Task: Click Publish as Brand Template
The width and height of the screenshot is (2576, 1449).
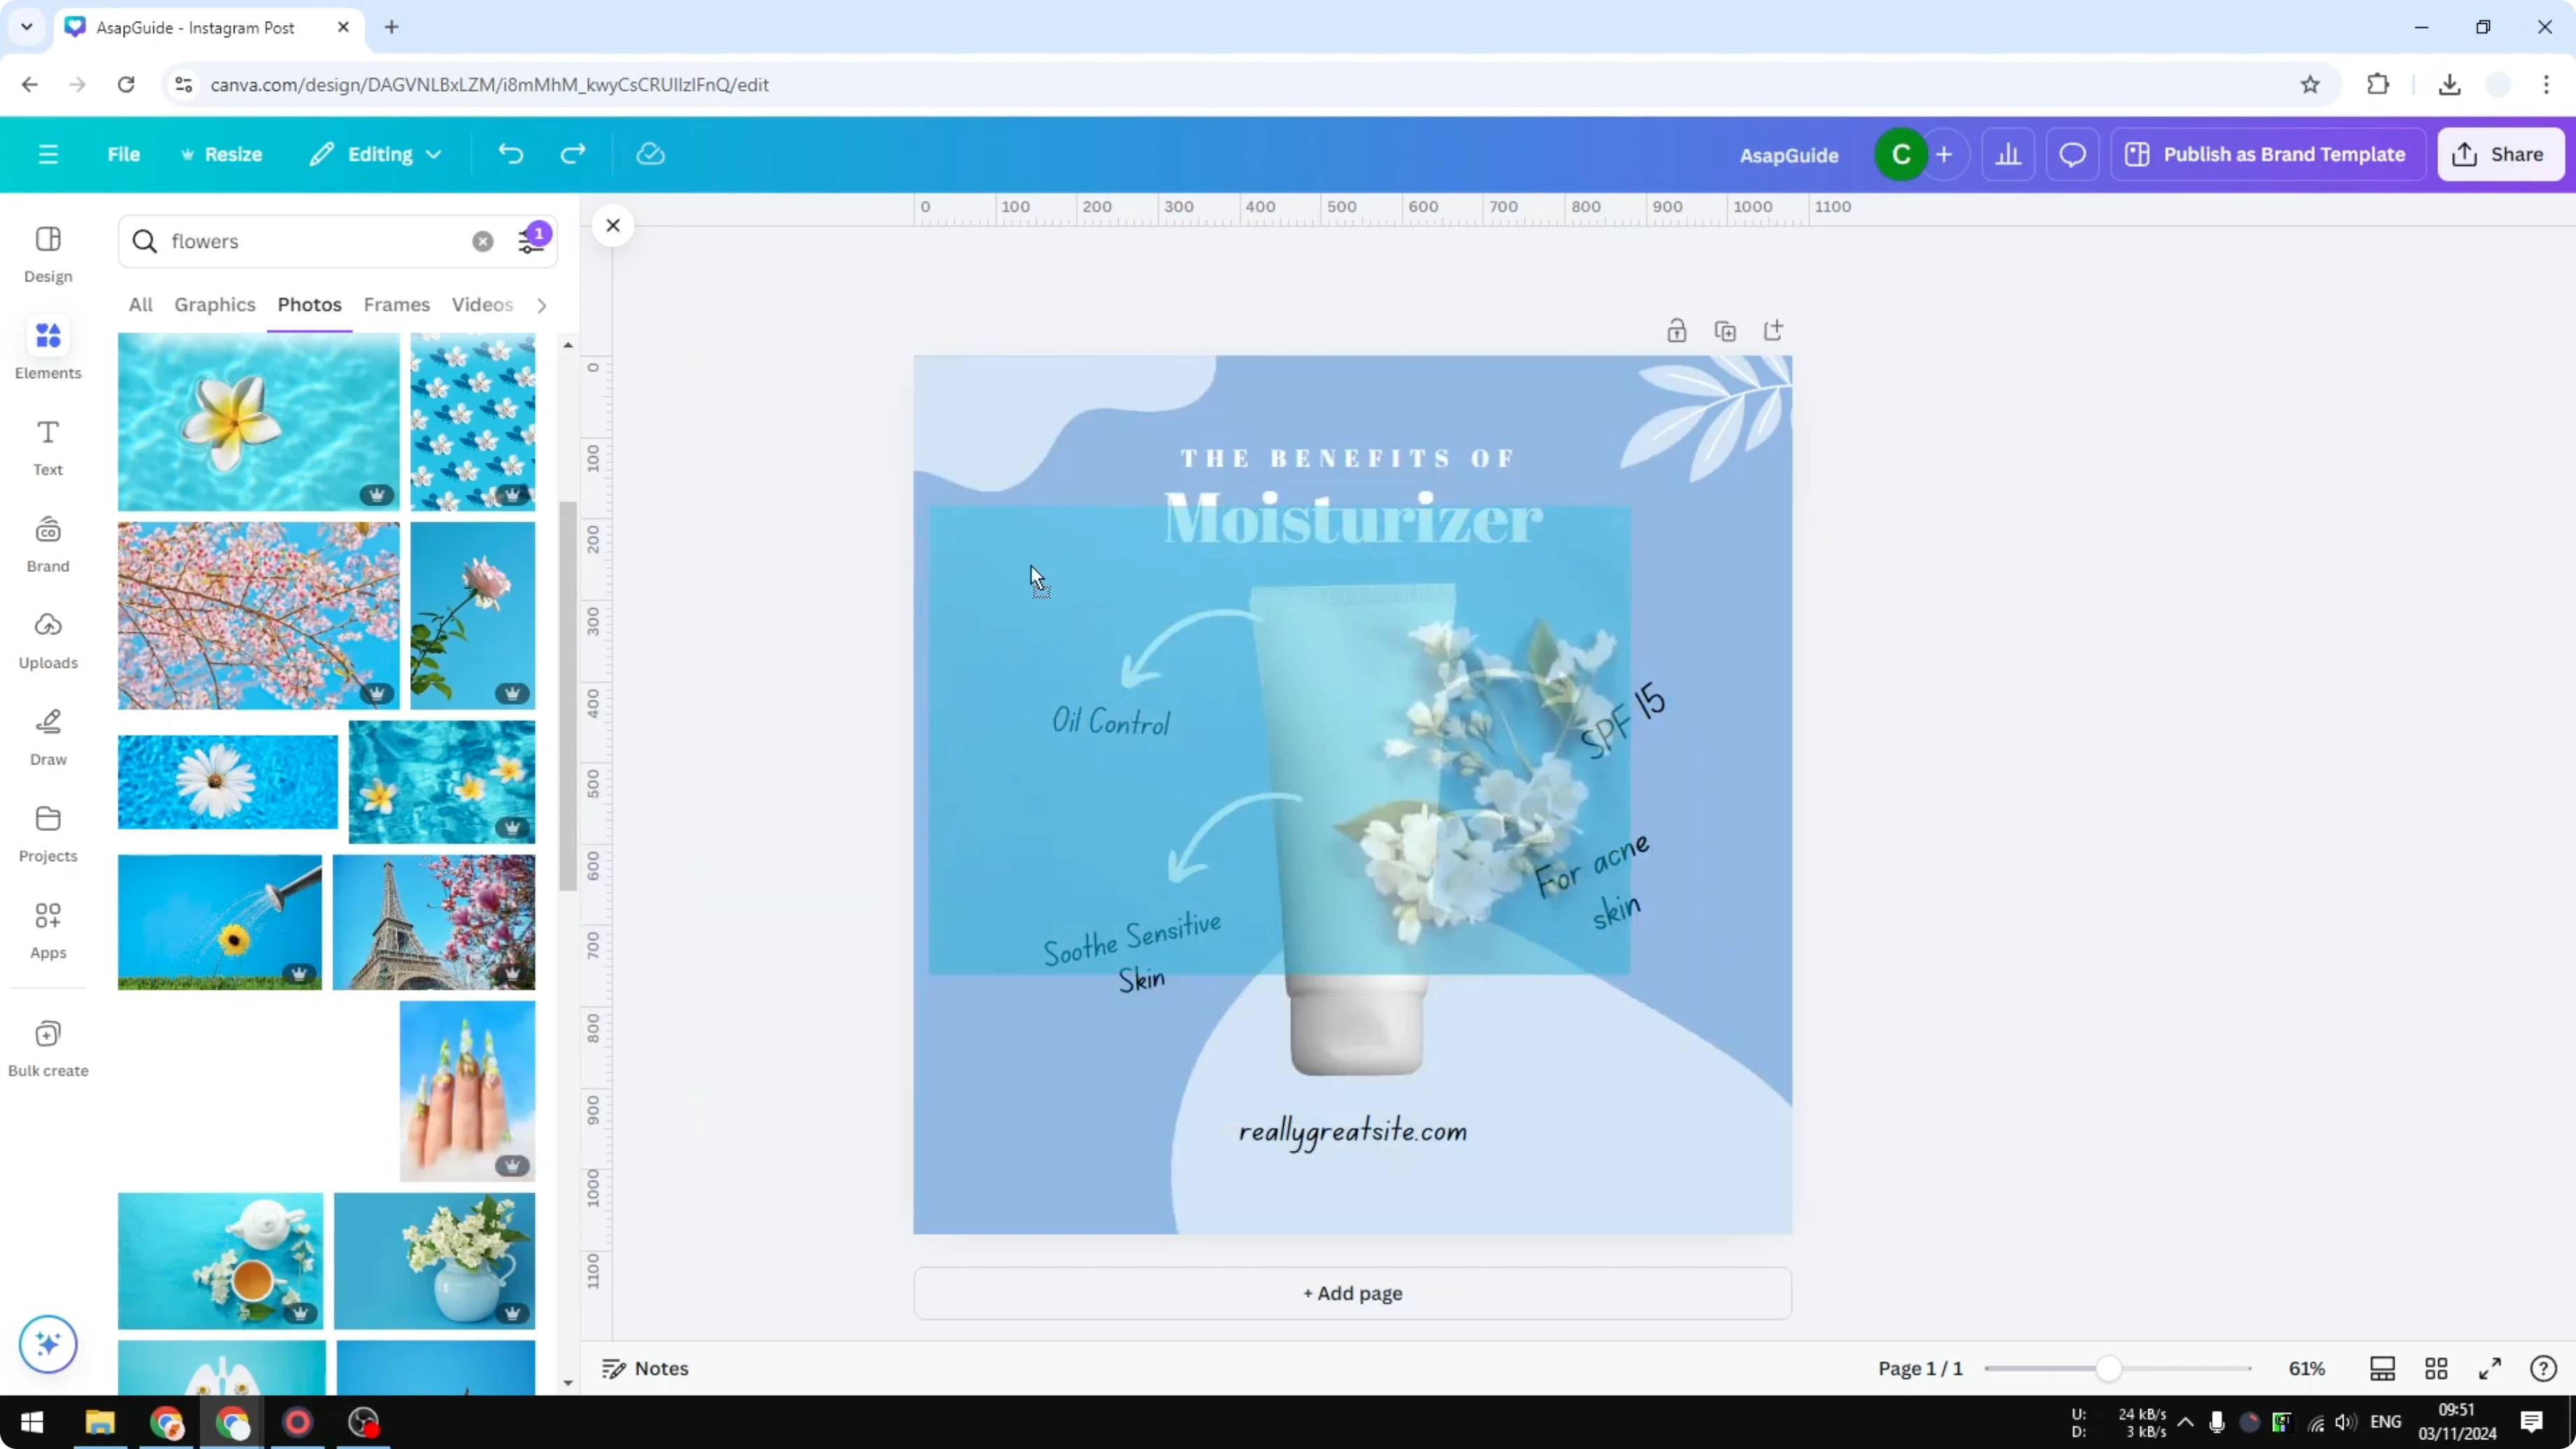Action: pos(2268,153)
